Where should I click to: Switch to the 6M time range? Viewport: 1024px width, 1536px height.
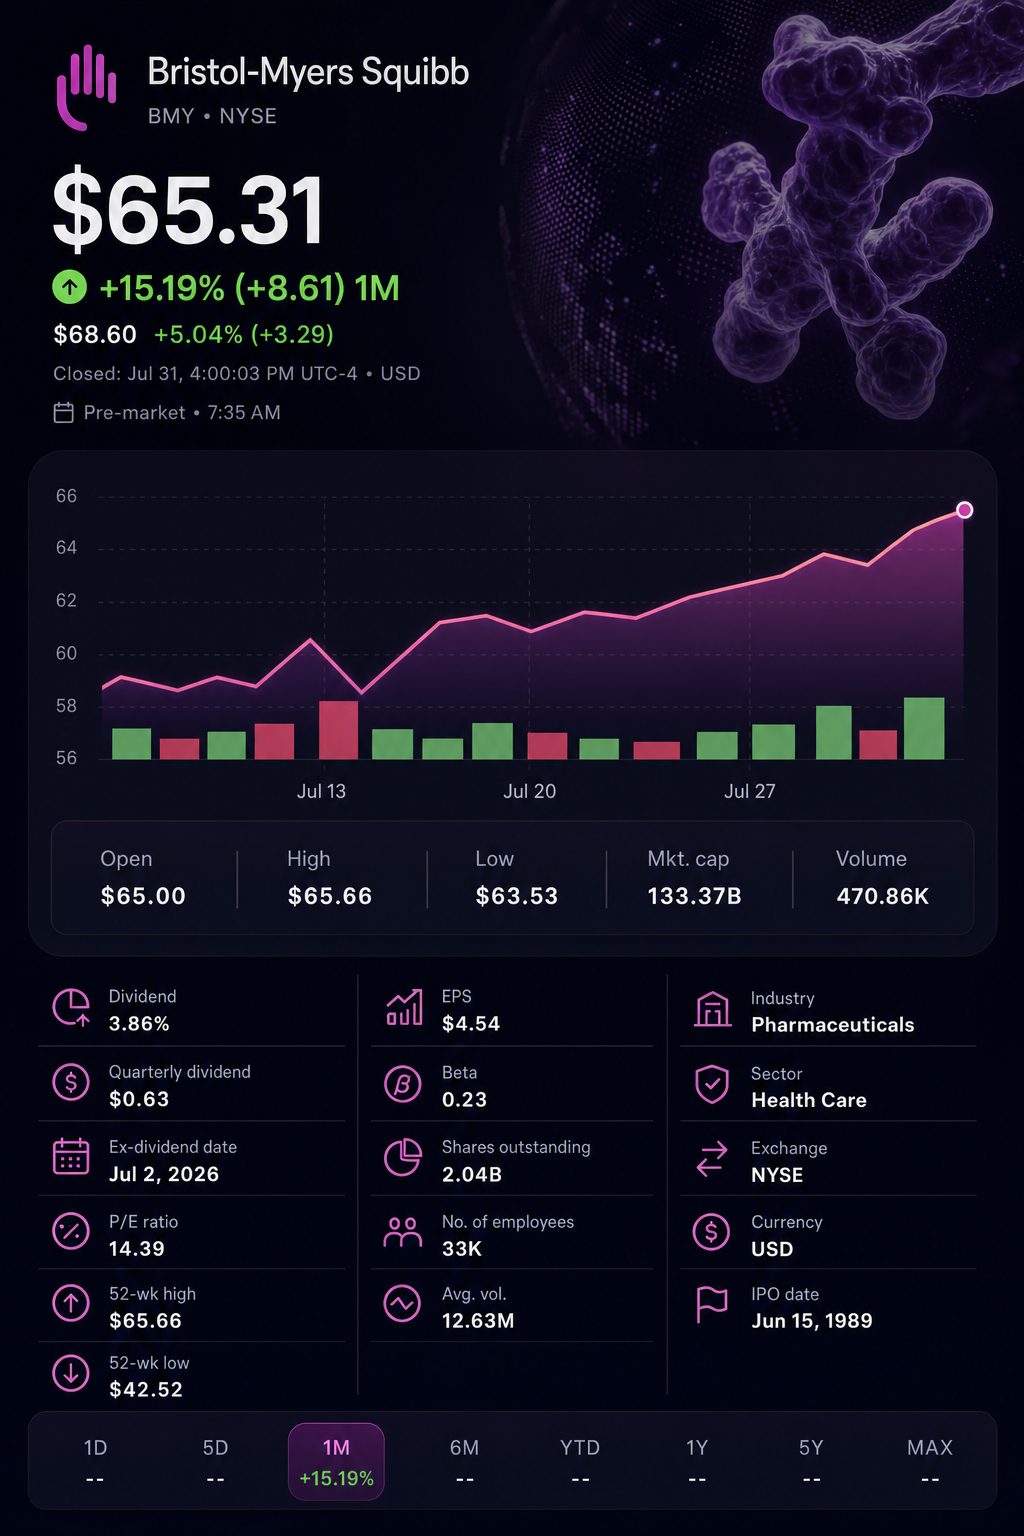(464, 1461)
